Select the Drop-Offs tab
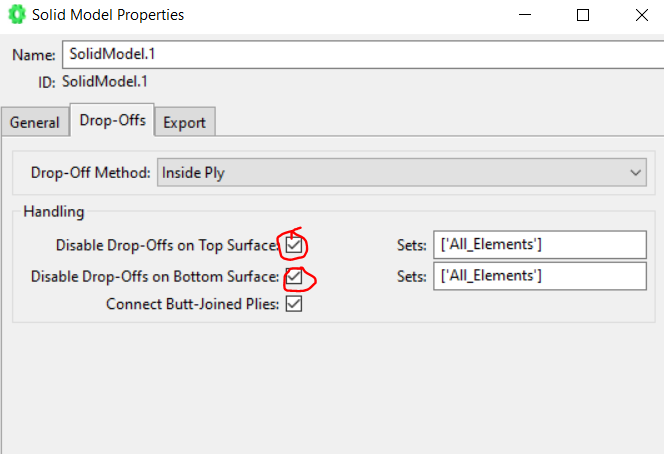664x454 pixels. click(112, 121)
